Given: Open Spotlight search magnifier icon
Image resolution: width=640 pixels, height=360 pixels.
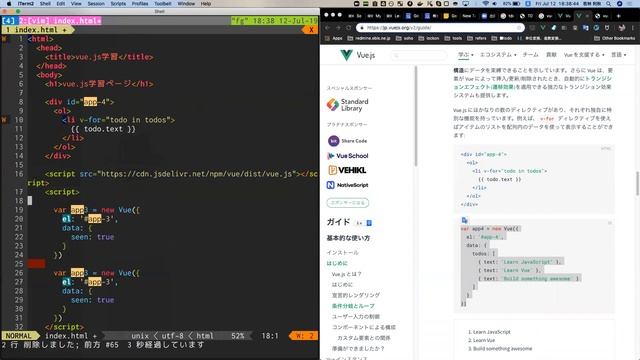Looking at the screenshot, I should tap(609, 4).
